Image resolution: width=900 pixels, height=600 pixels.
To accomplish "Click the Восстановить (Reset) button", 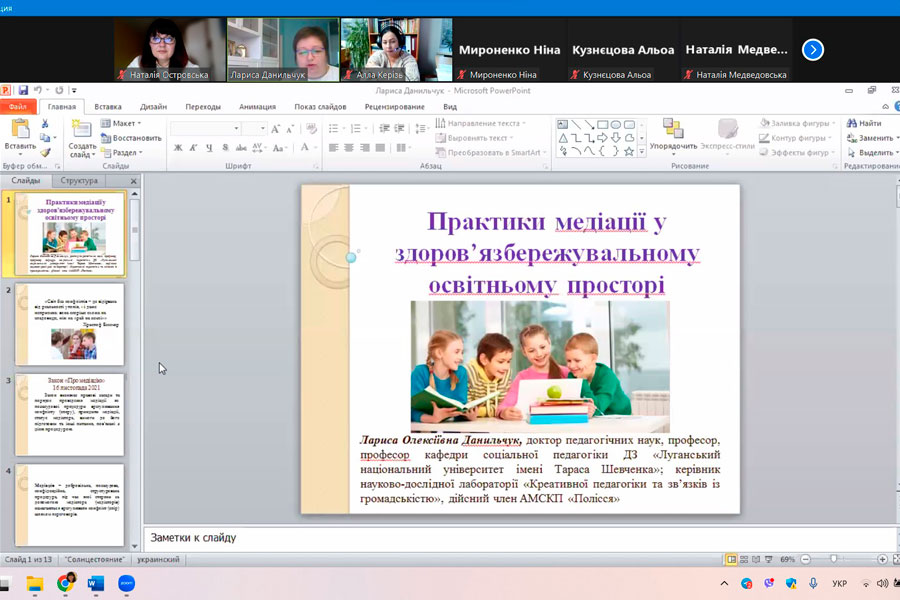I will (130, 138).
